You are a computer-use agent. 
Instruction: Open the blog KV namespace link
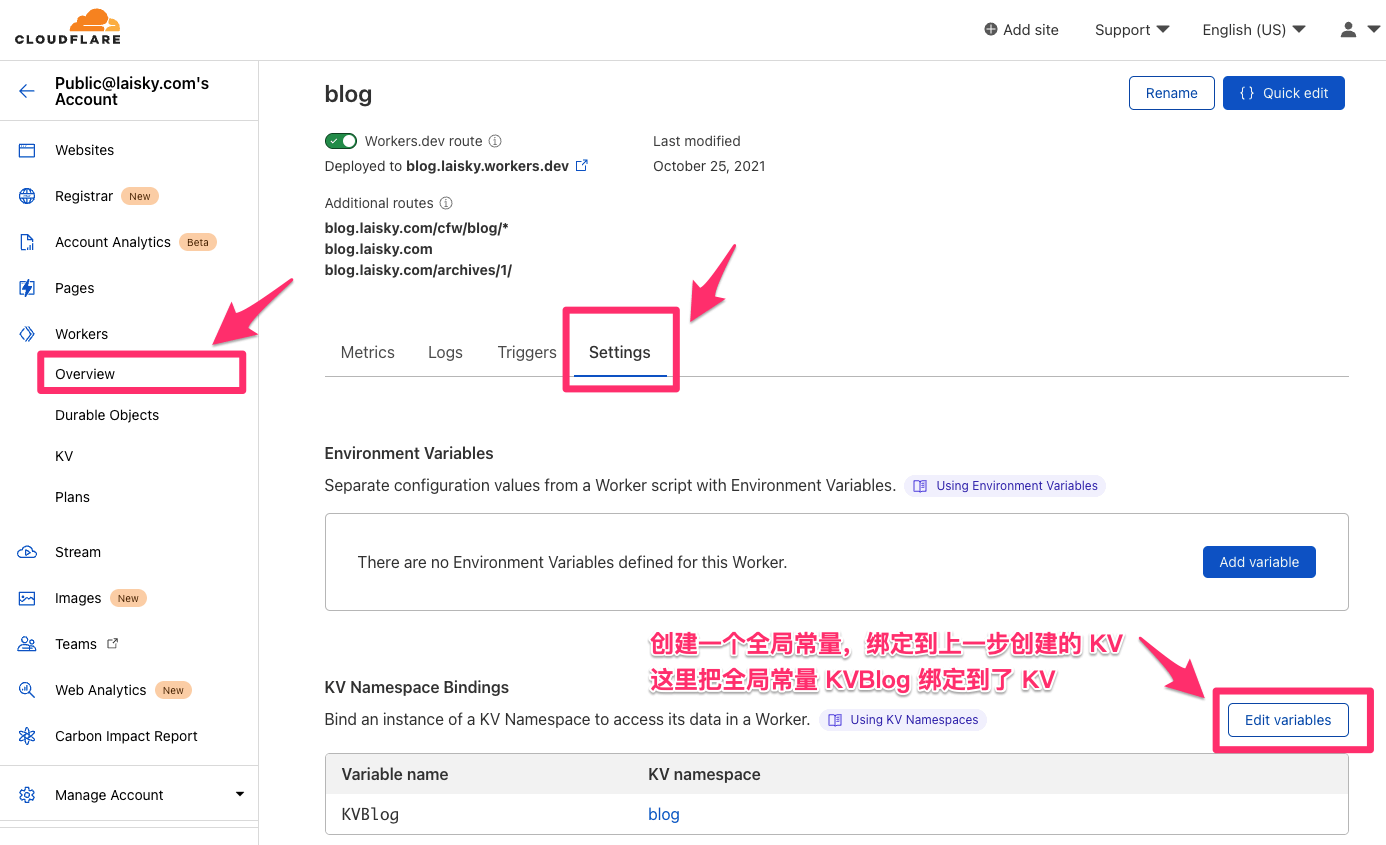pyautogui.click(x=664, y=814)
